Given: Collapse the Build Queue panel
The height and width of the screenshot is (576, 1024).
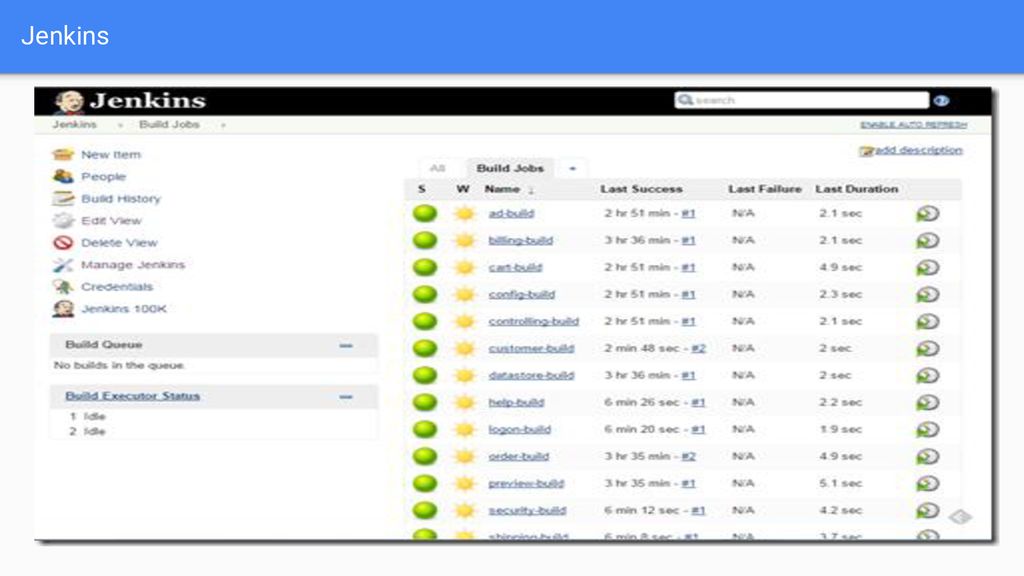Looking at the screenshot, I should (346, 345).
